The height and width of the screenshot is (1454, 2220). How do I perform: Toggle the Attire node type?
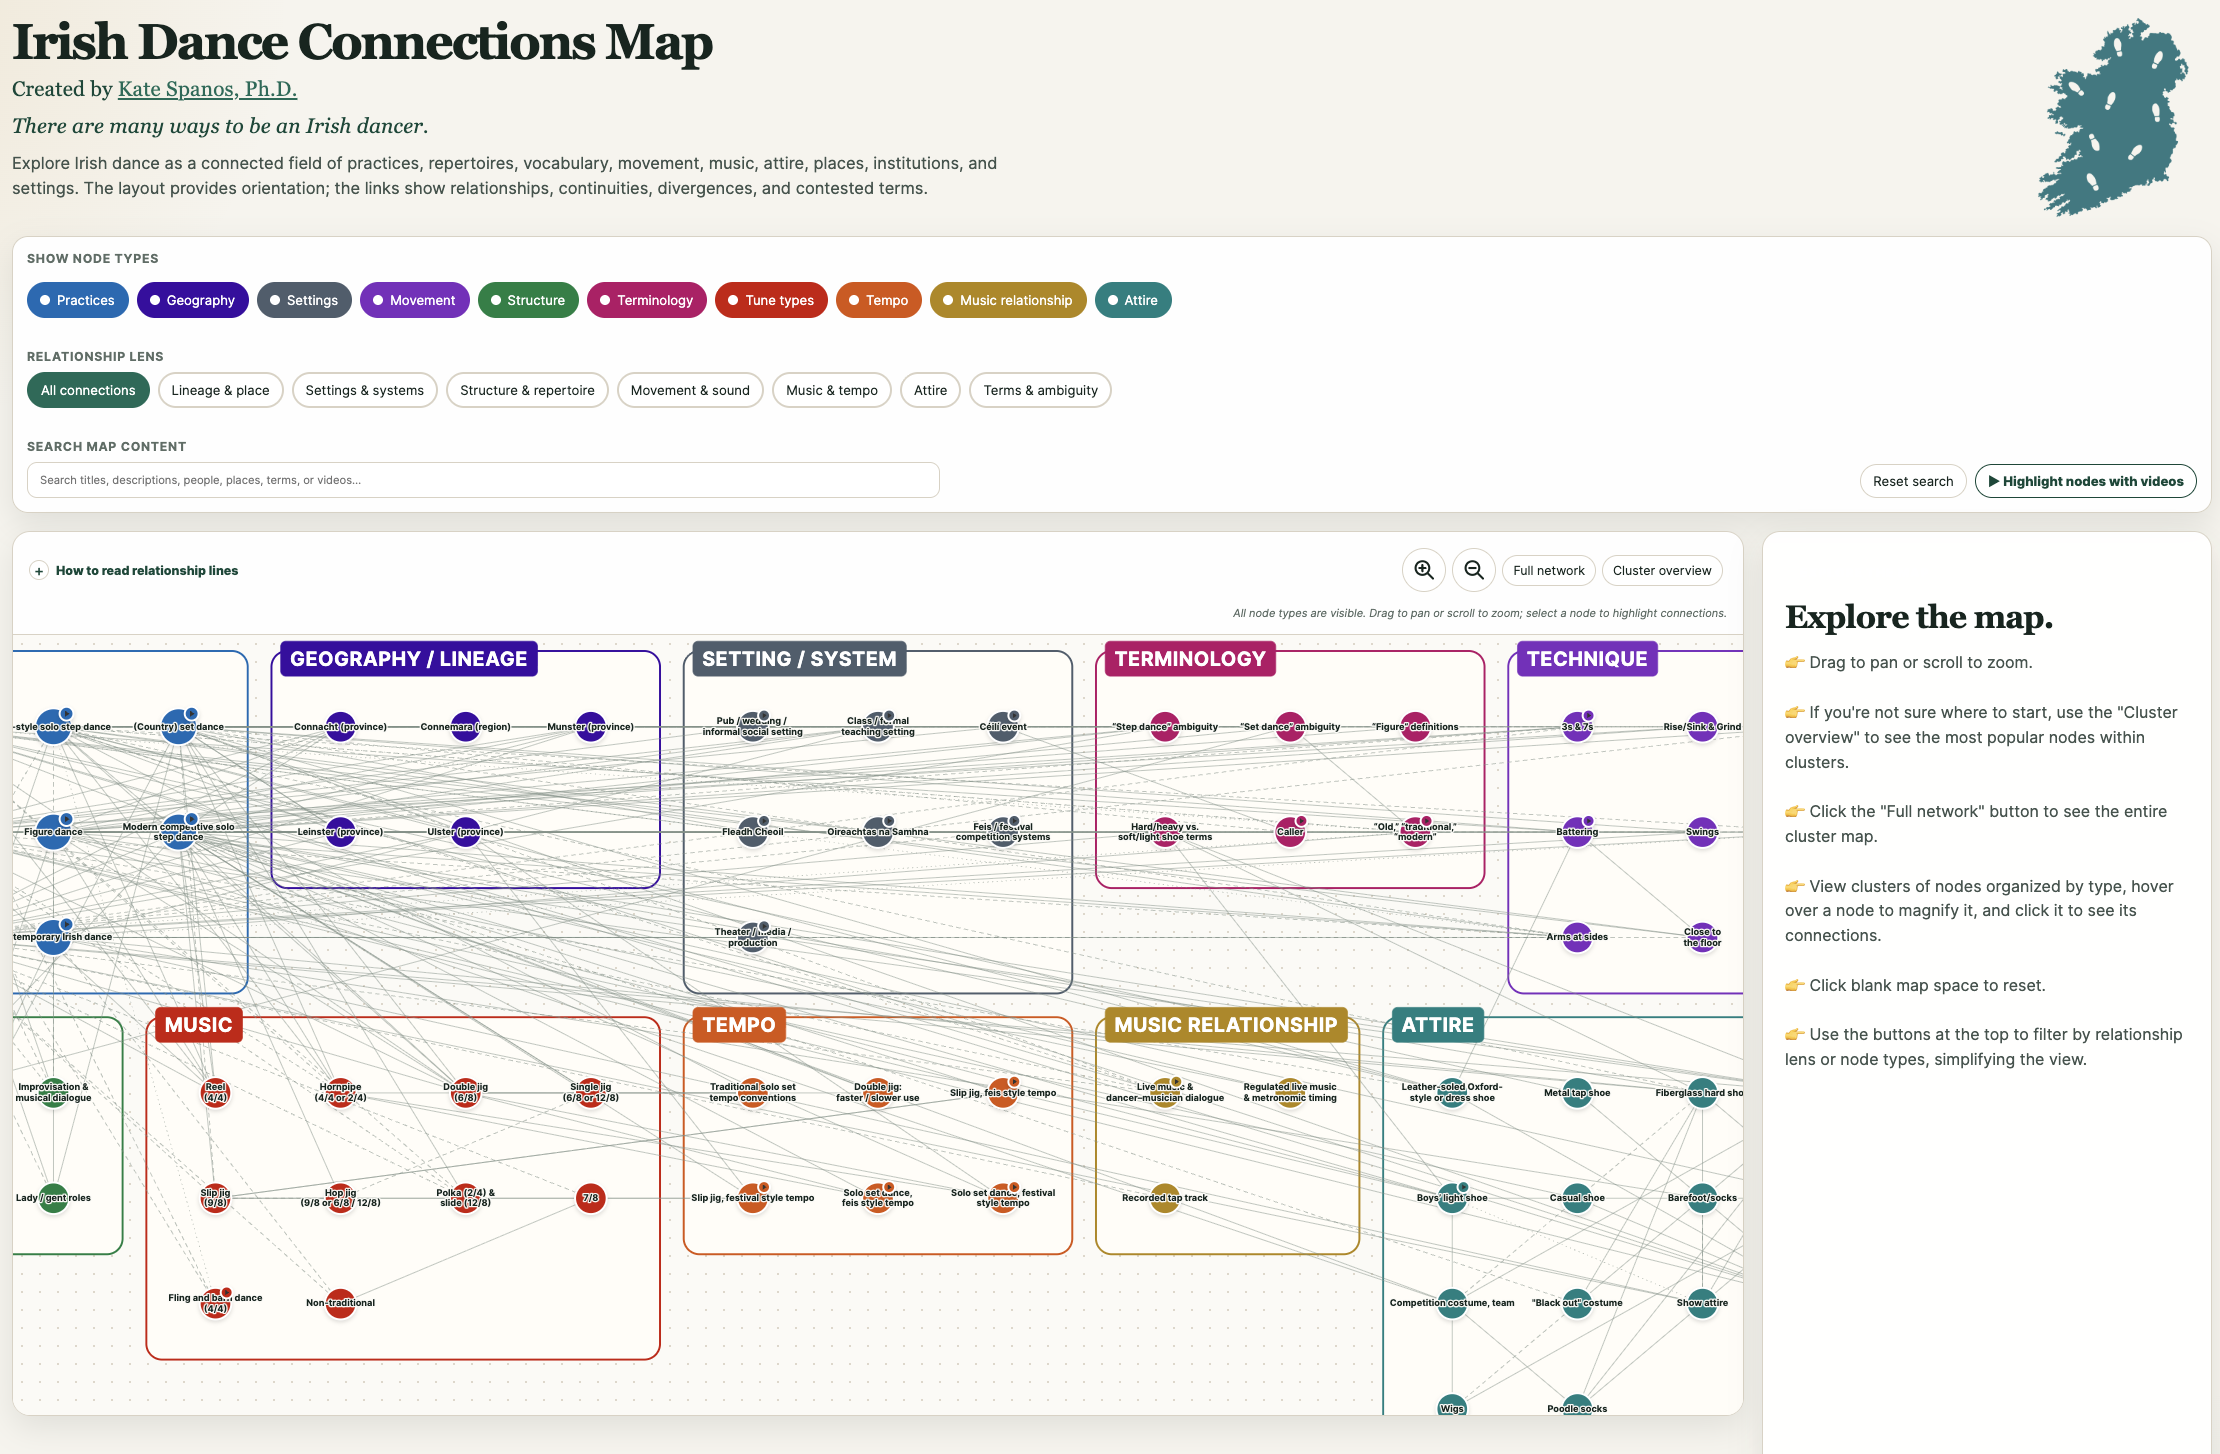coord(1133,300)
